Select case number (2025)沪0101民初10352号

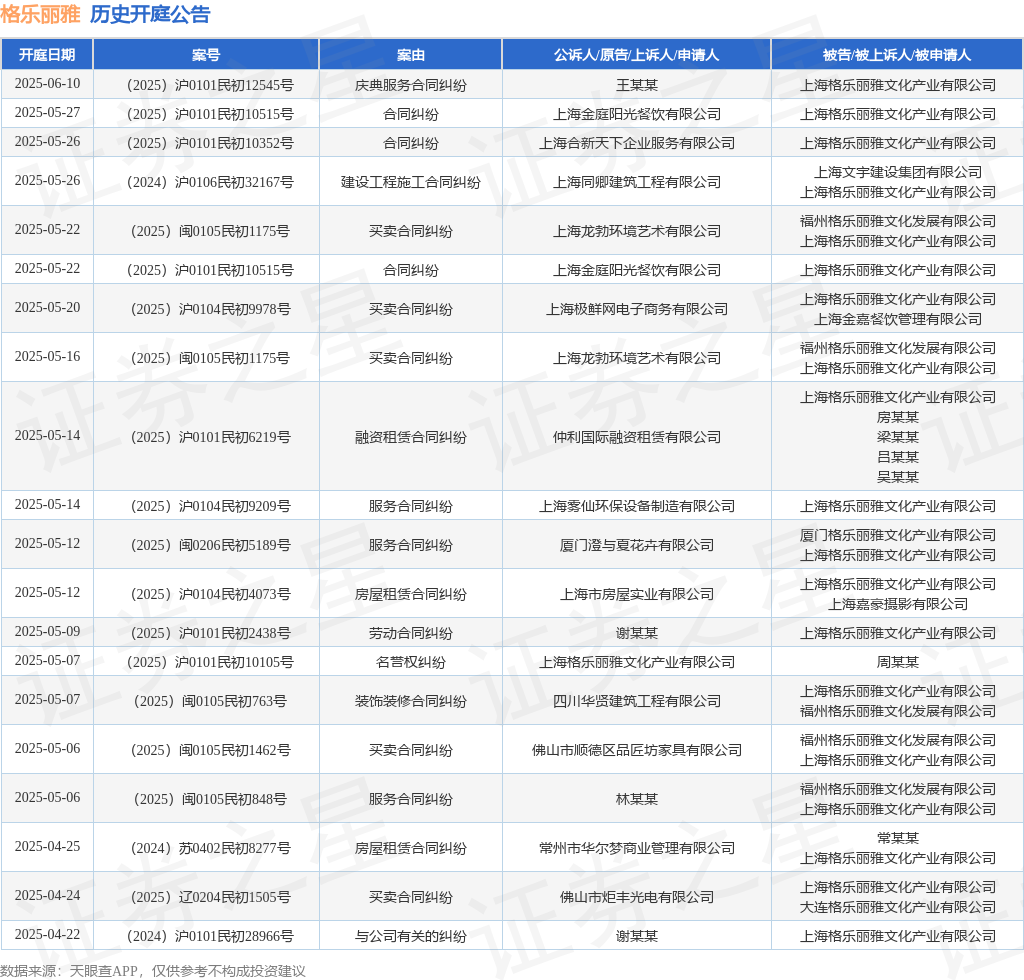click(210, 144)
